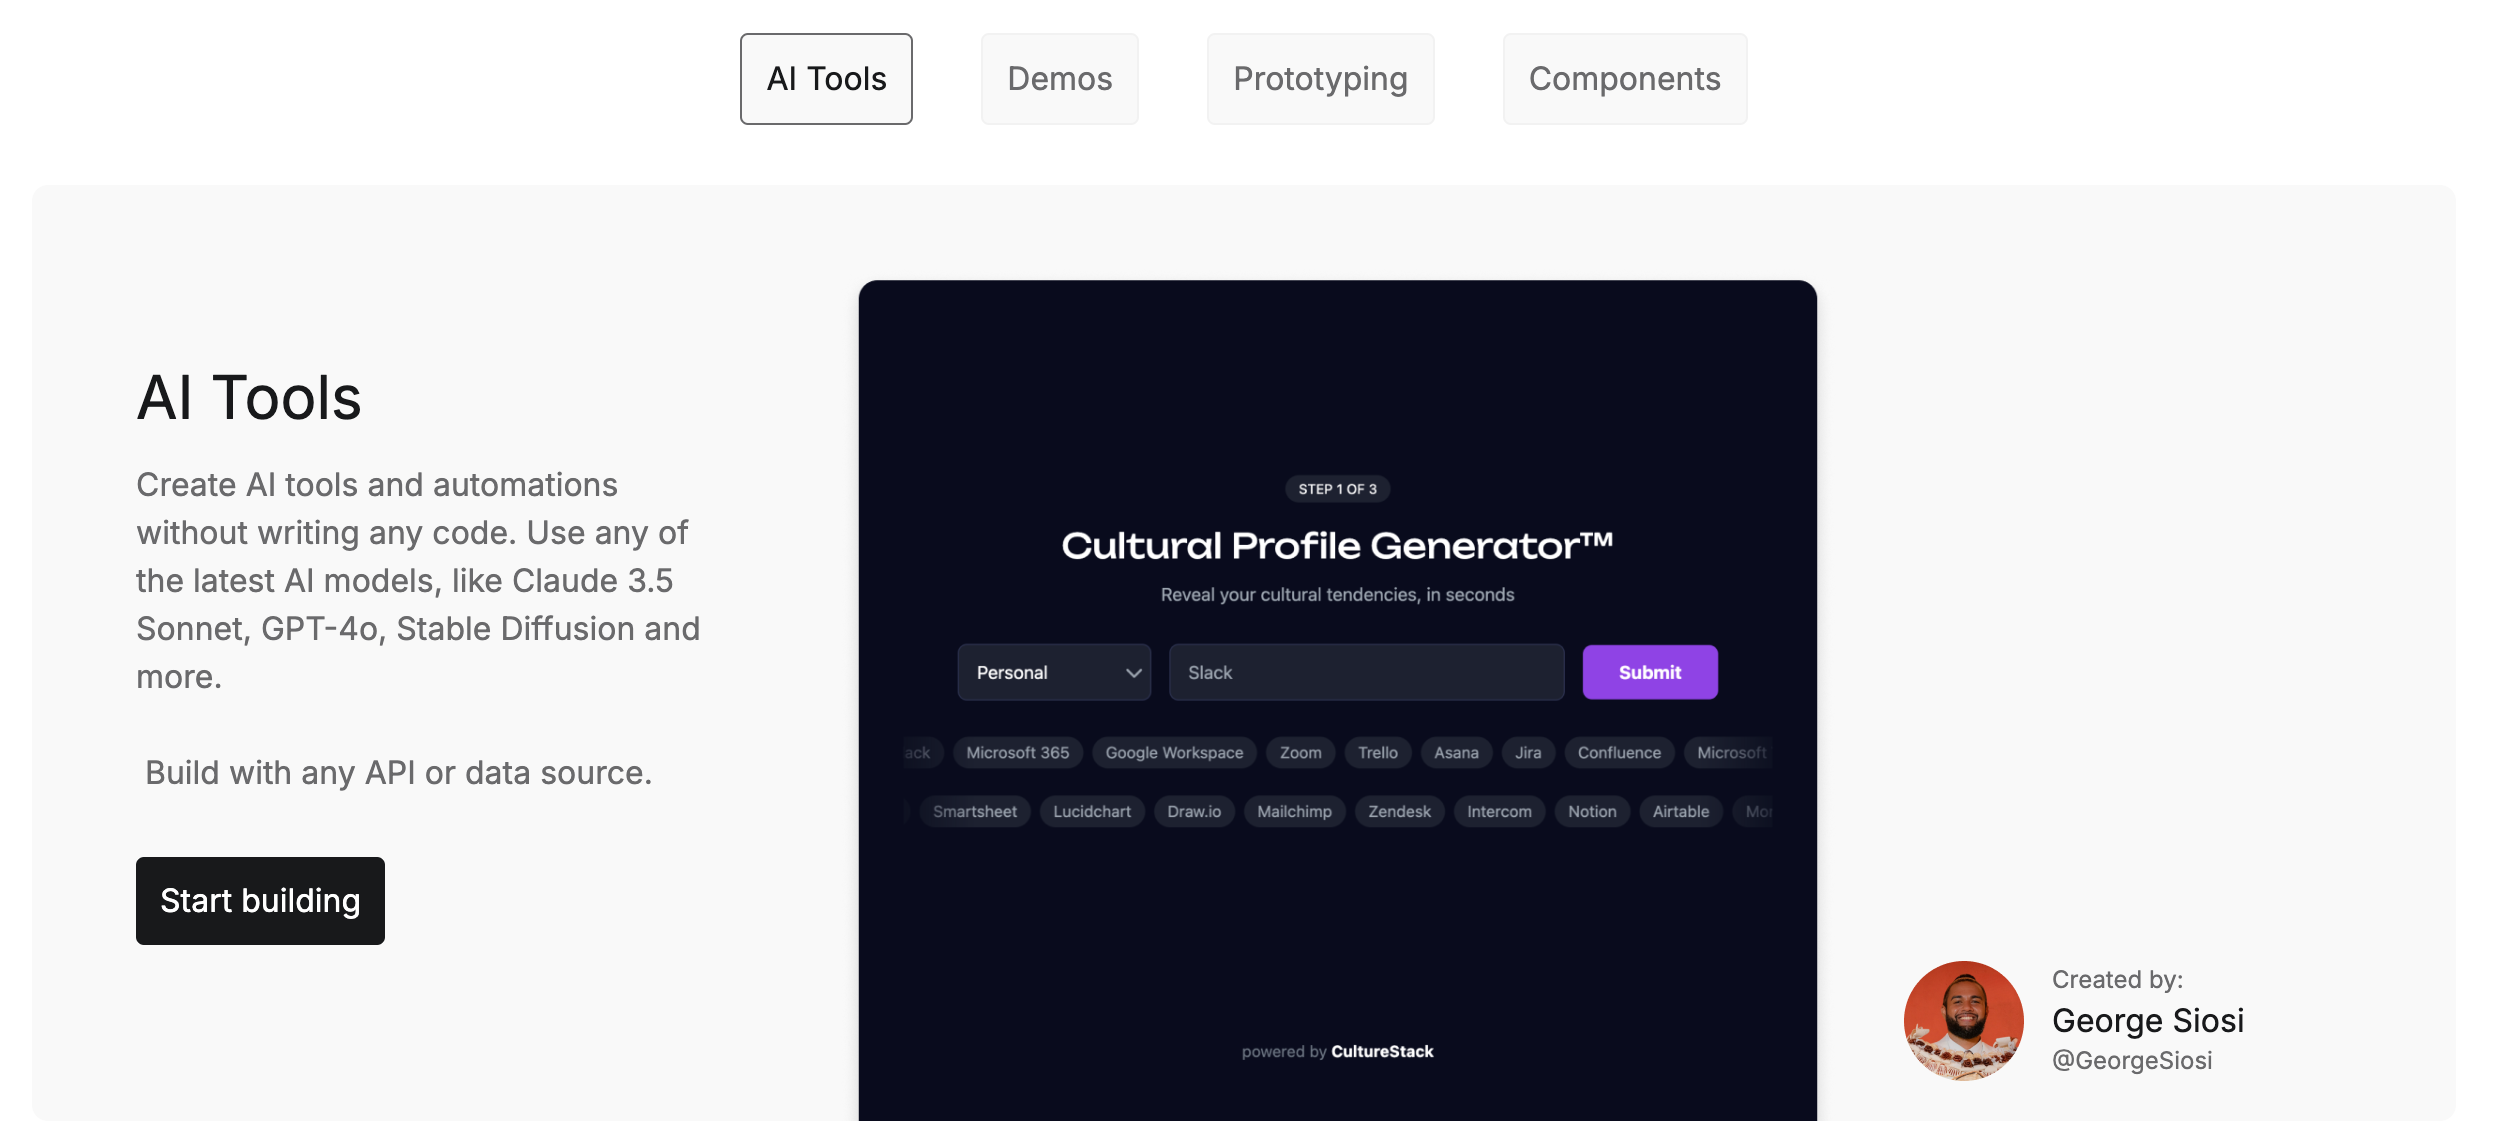Go to the Components tab
The width and height of the screenshot is (2498, 1148).
[1625, 79]
